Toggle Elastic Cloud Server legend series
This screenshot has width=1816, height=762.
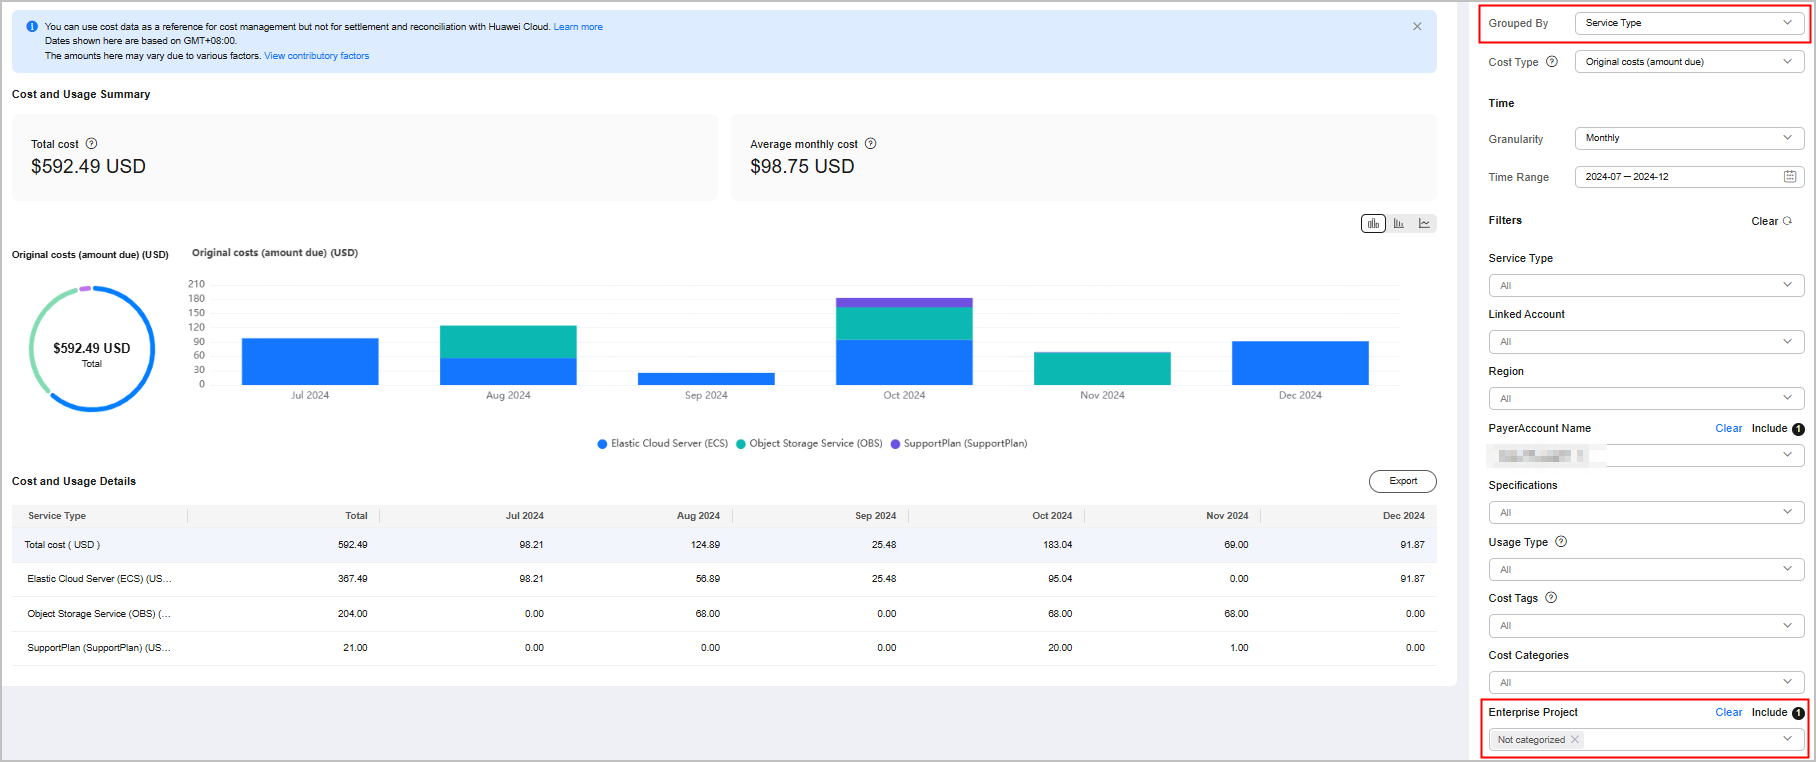pos(663,444)
